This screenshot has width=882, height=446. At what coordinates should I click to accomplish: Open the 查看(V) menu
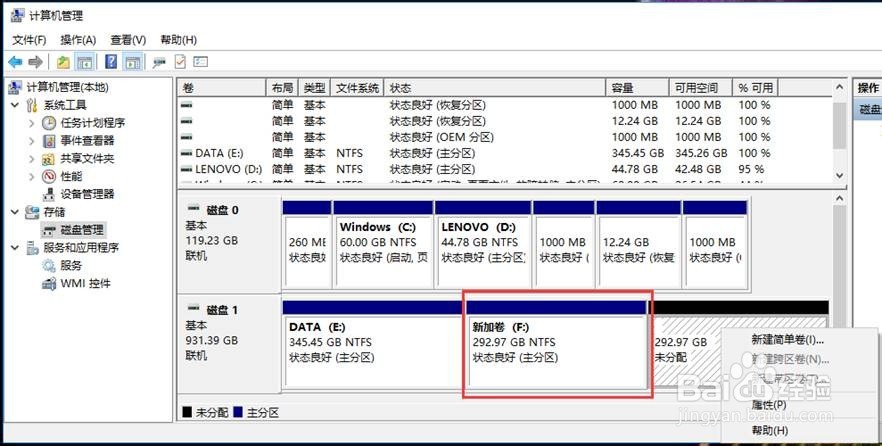[128, 40]
